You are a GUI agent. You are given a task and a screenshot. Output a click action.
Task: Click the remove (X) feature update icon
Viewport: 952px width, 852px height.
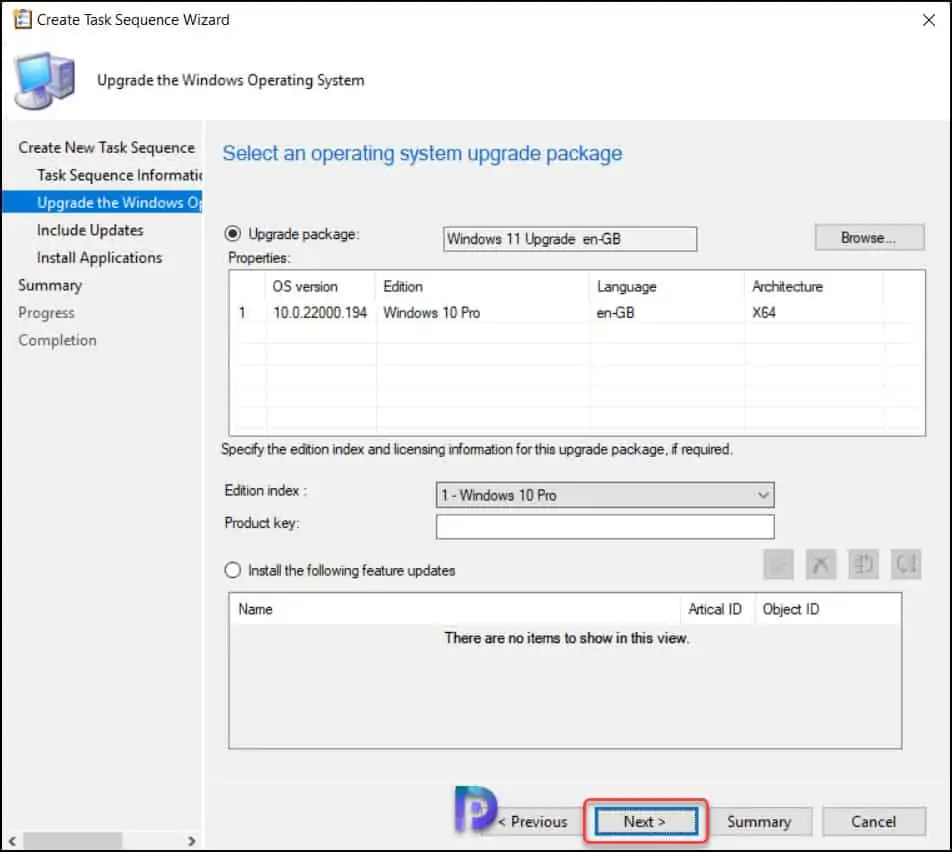(821, 565)
